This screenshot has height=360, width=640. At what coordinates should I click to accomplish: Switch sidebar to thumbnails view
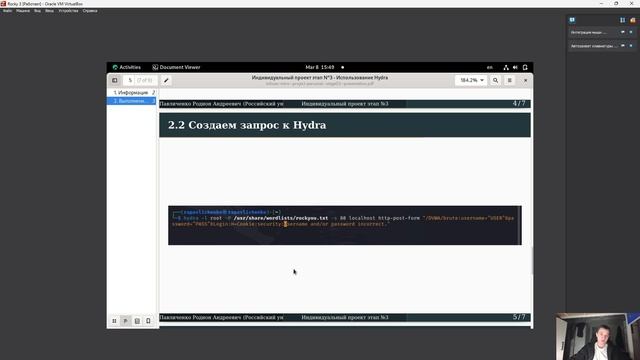point(114,321)
